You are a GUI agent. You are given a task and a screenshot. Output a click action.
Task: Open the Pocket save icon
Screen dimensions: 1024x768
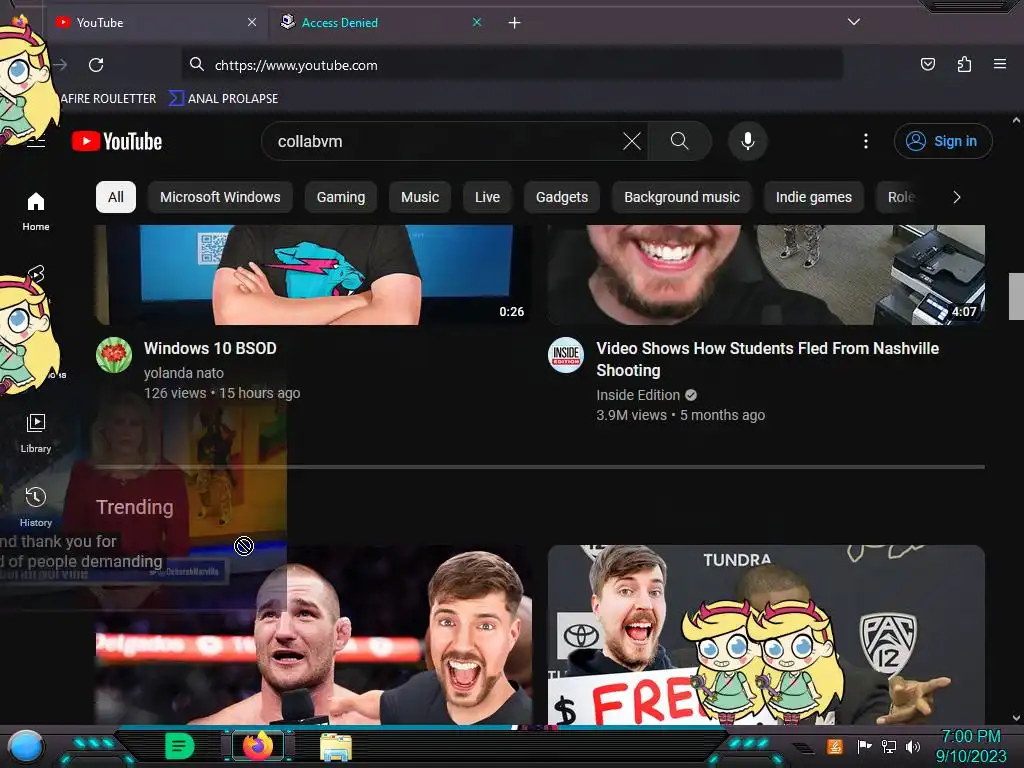927,64
